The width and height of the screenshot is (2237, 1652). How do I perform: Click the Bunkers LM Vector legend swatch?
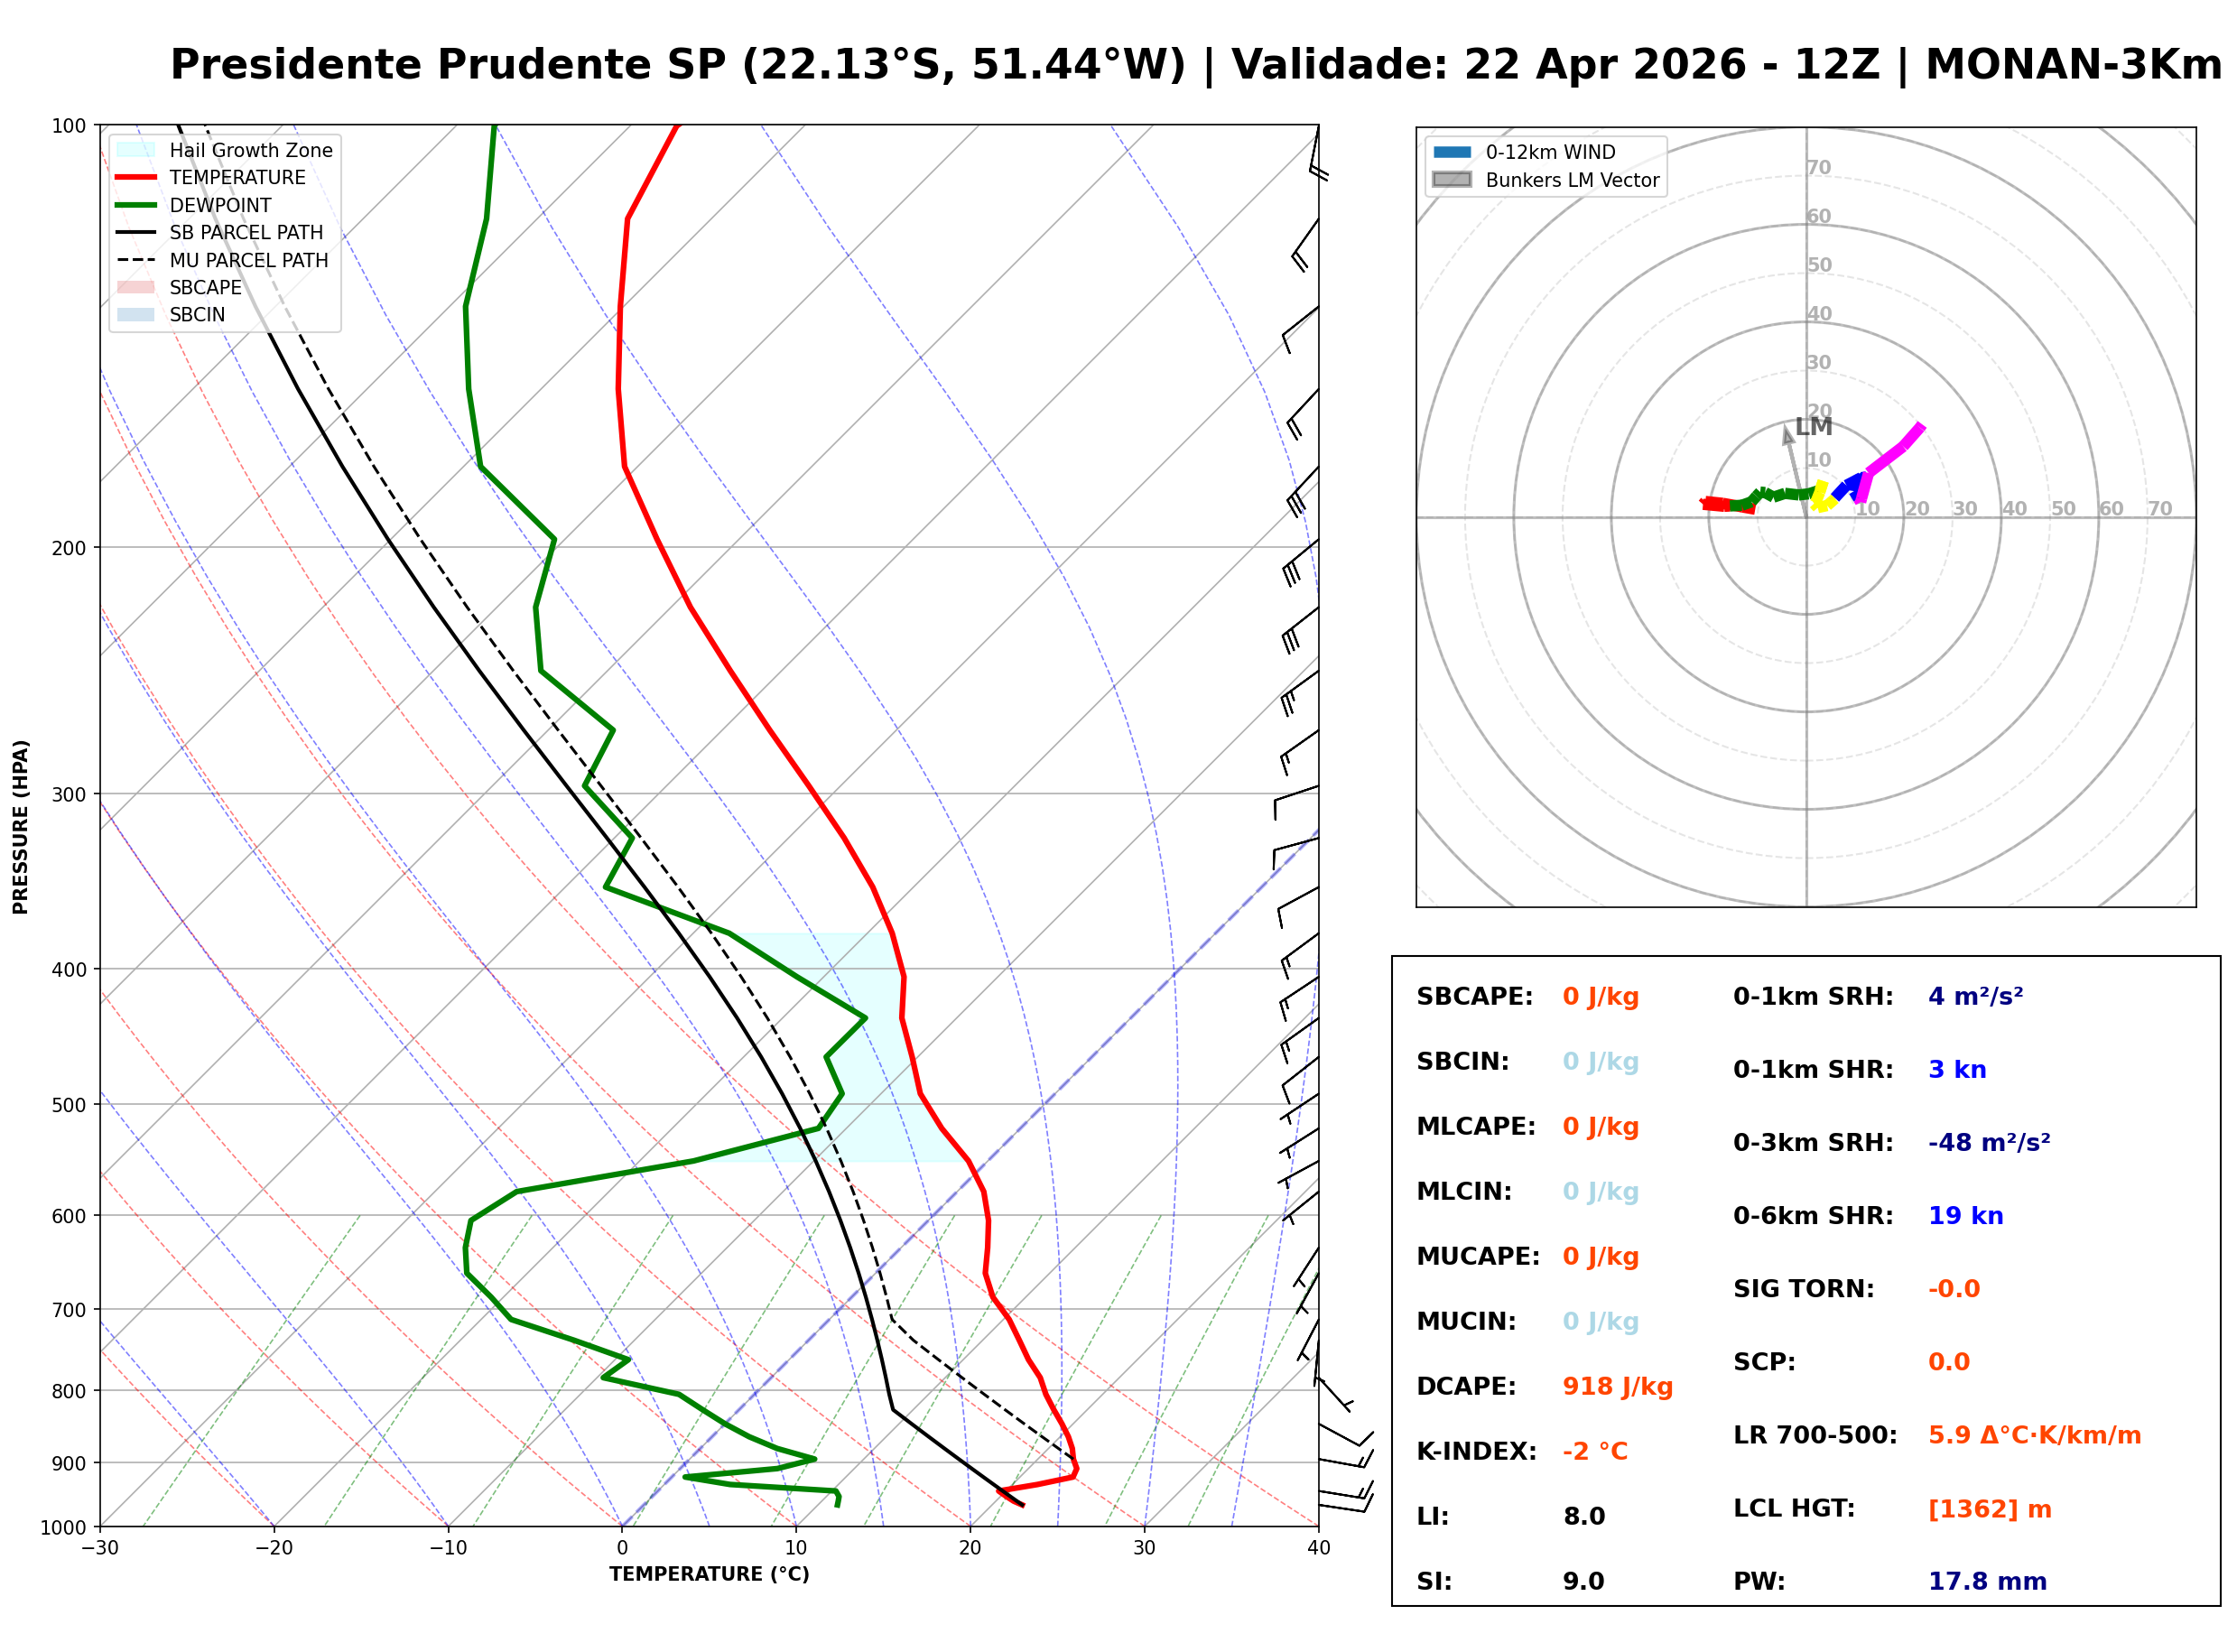(1452, 180)
